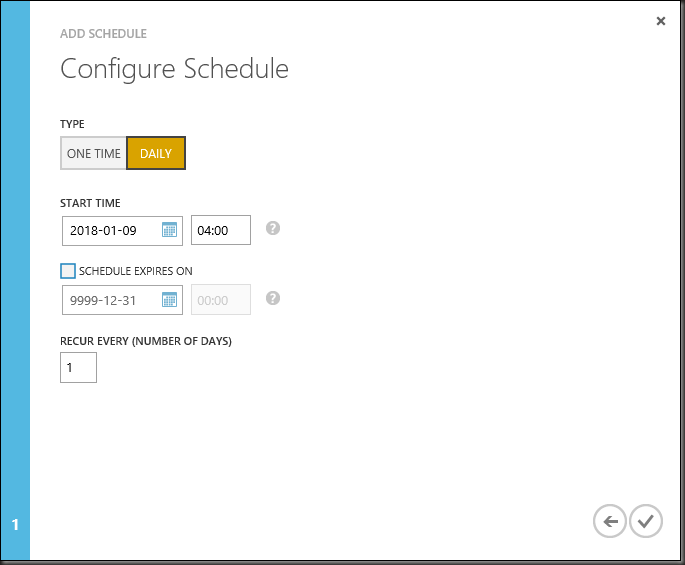
Task: Select the ONE TIME schedule type
Action: 93,154
